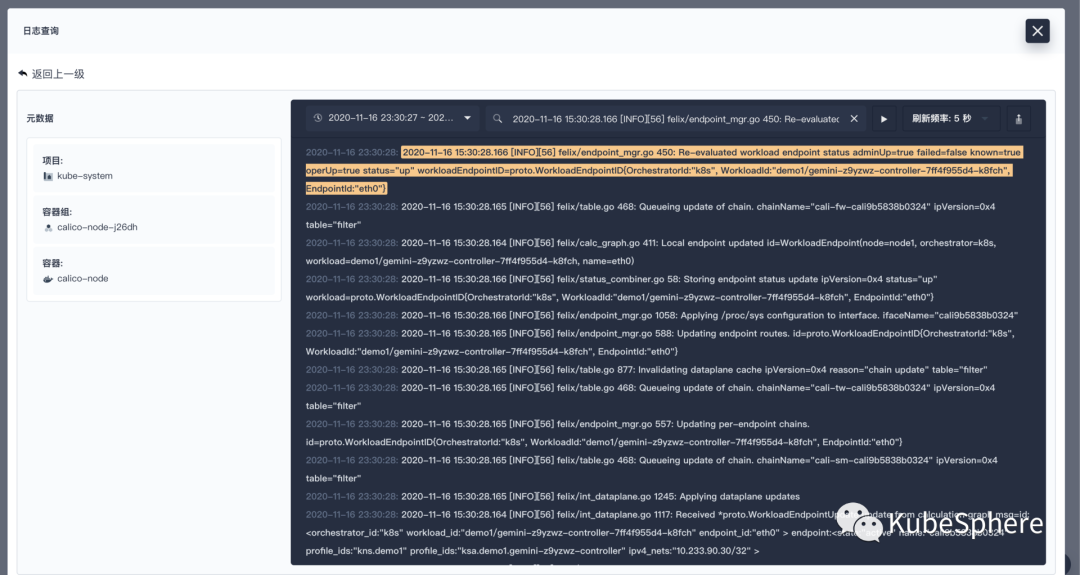Open the 刷新频率 refresh rate dropdown
This screenshot has width=1080, height=575.
[951, 118]
